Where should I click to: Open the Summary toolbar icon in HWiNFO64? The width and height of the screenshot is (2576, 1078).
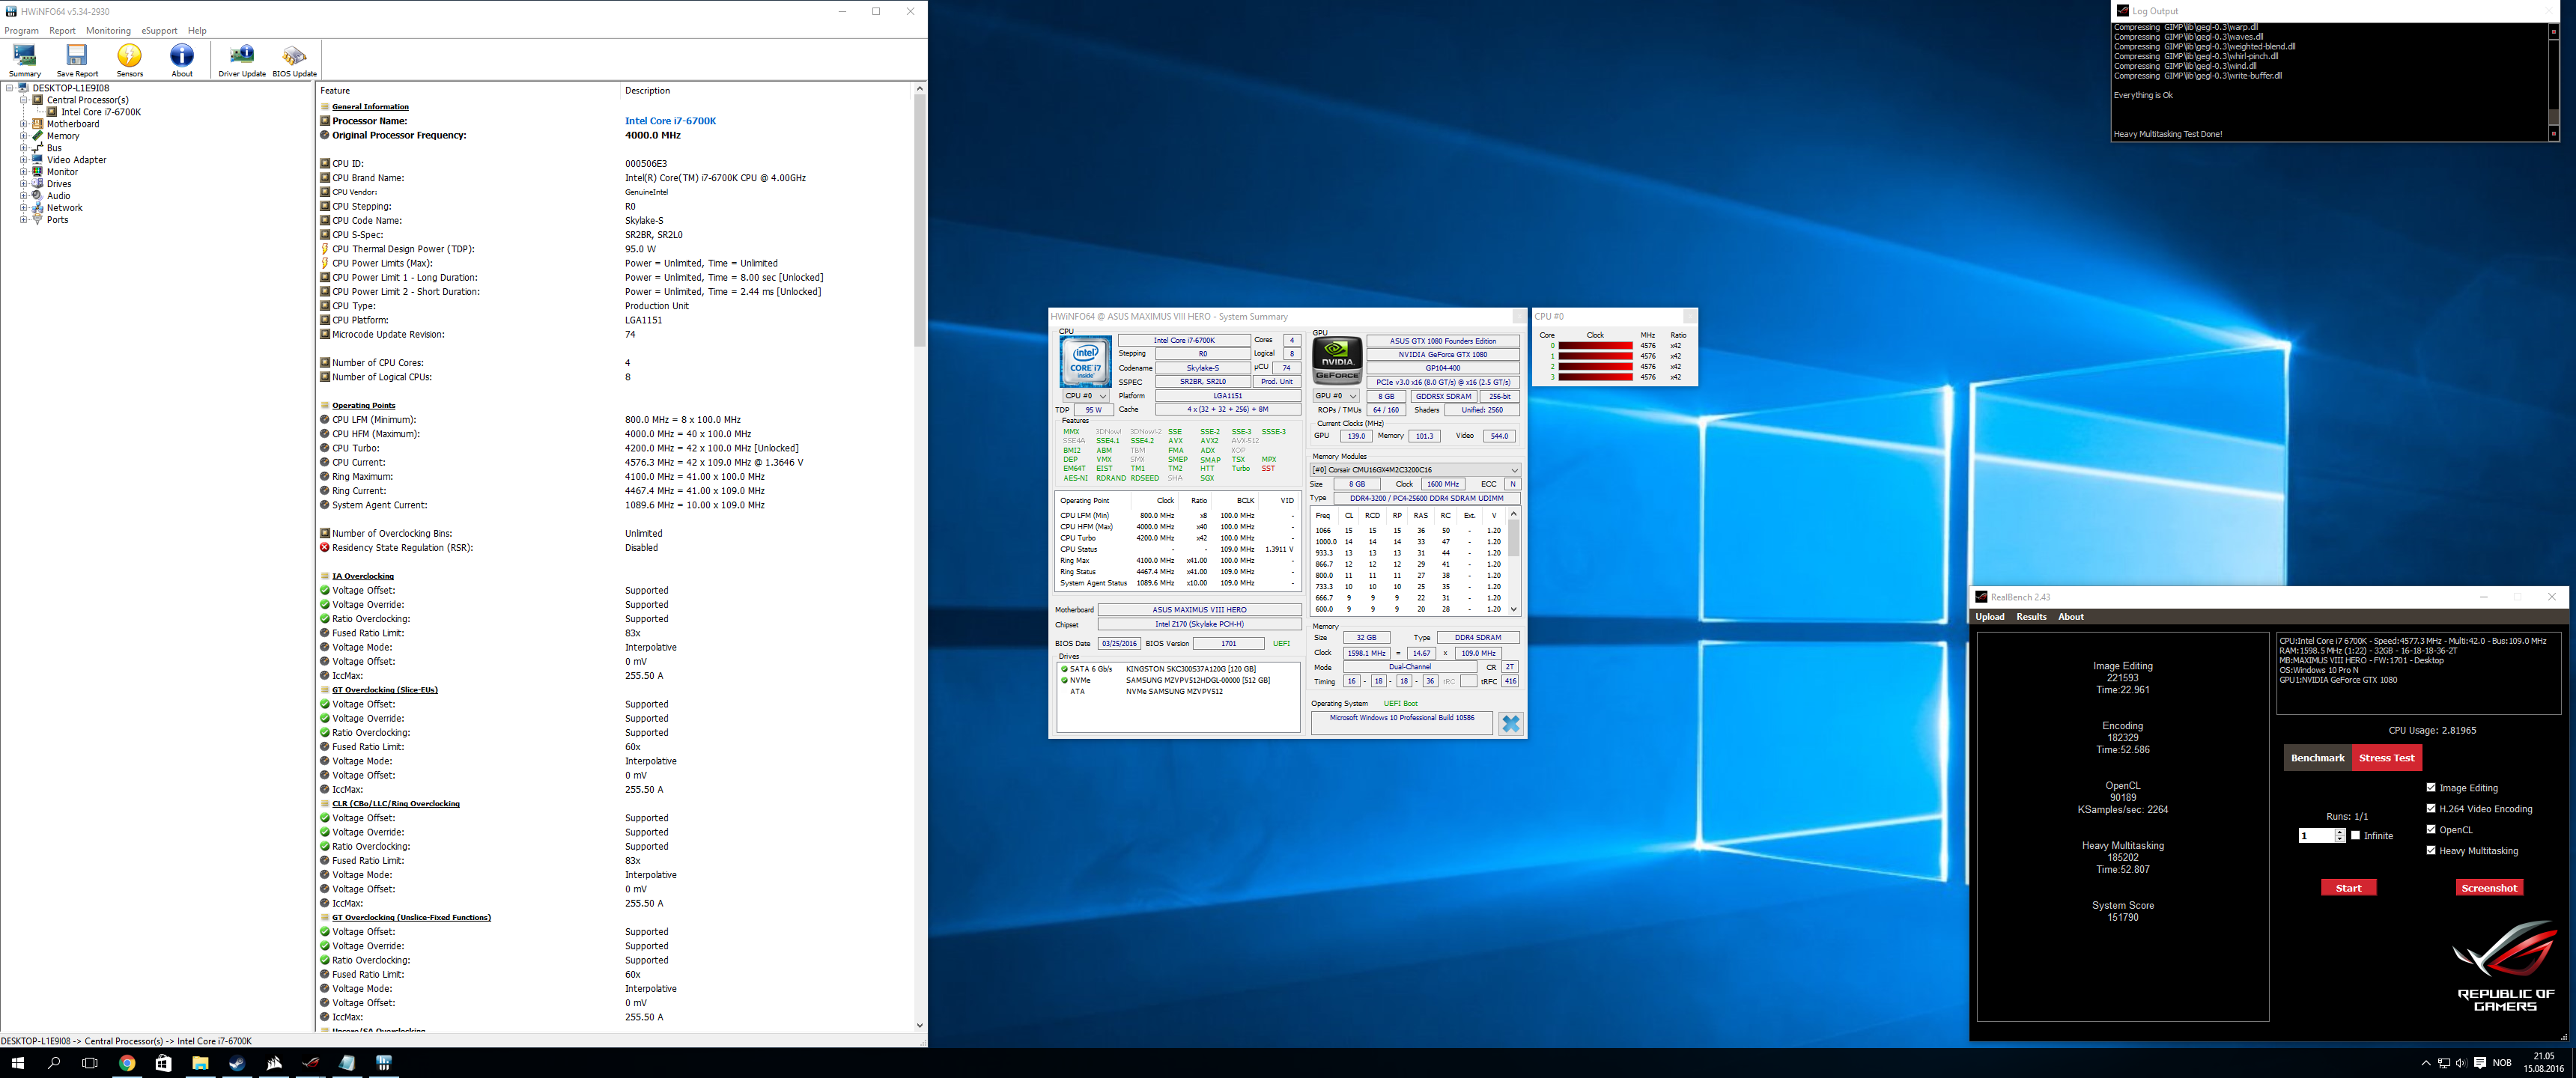[x=25, y=60]
